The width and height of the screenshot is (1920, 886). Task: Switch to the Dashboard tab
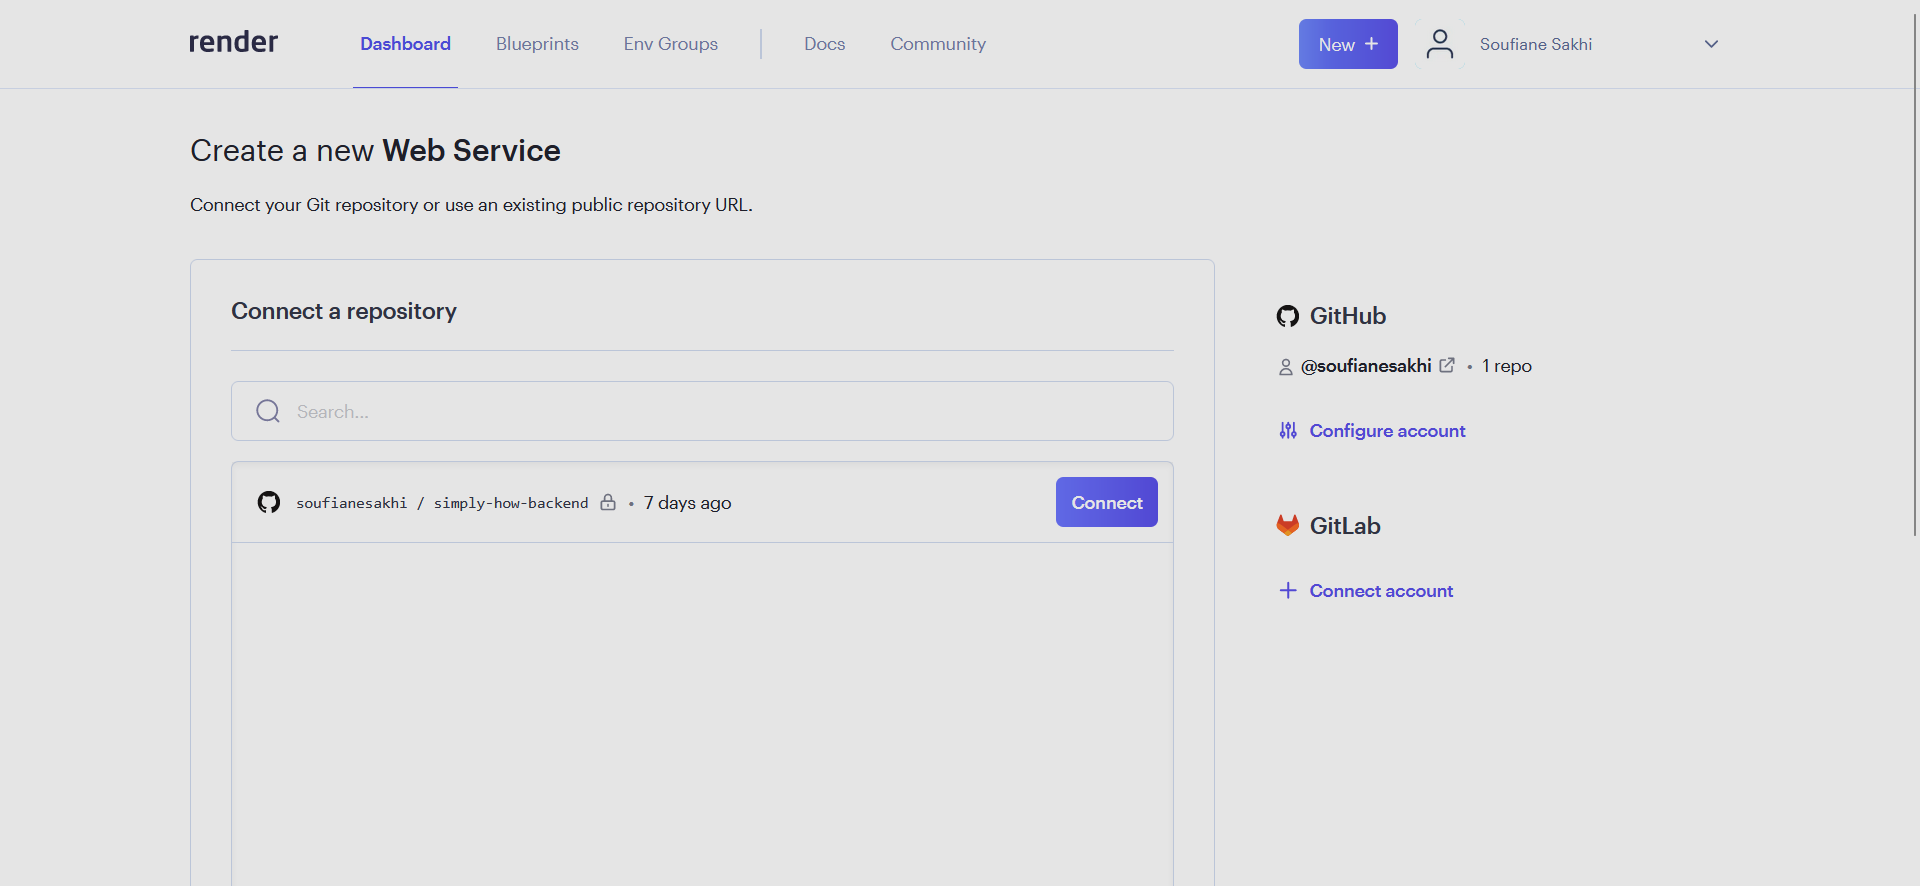(405, 44)
